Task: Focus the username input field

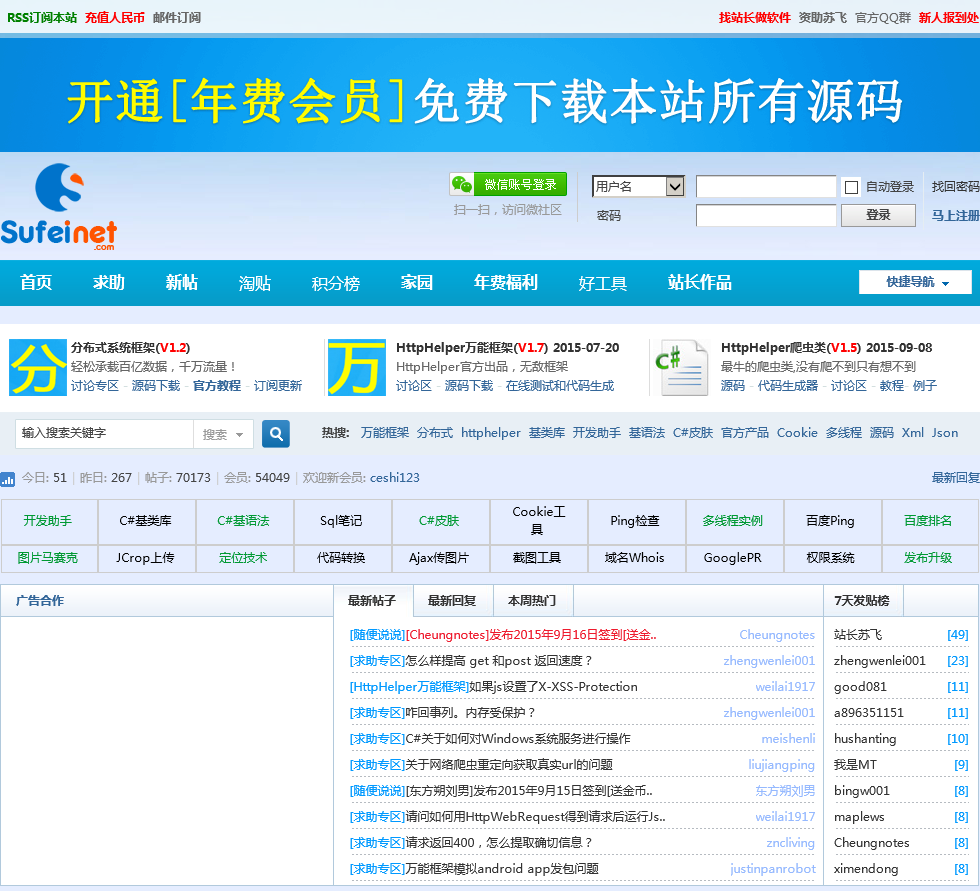Action: (766, 186)
